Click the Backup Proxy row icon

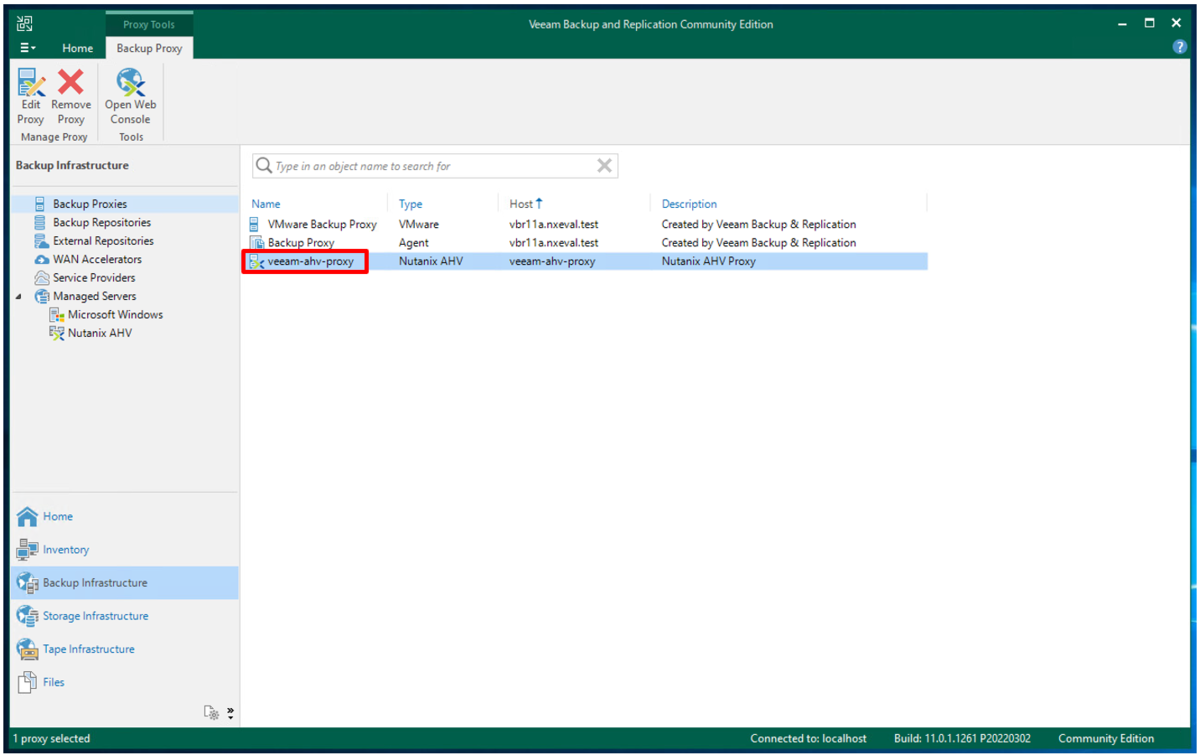point(255,243)
